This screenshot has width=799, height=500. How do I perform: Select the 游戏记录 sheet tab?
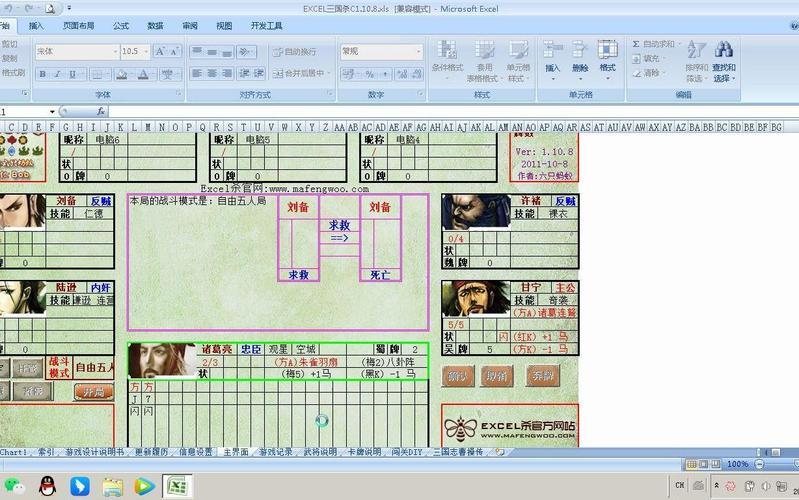pyautogui.click(x=276, y=452)
